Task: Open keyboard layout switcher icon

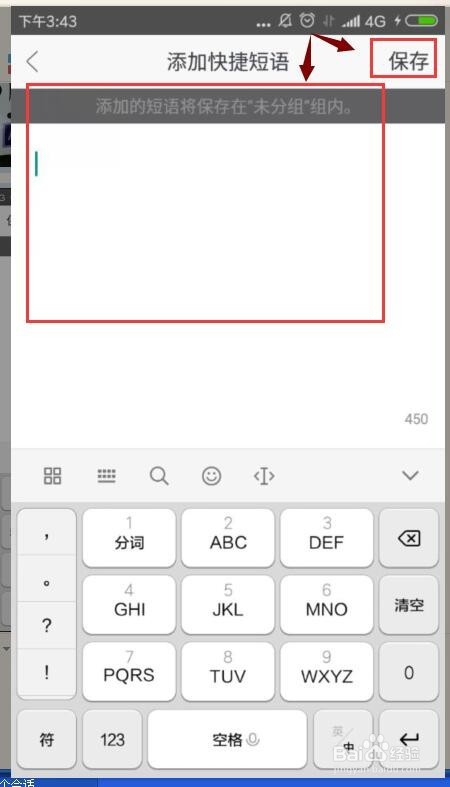Action: pos(106,476)
